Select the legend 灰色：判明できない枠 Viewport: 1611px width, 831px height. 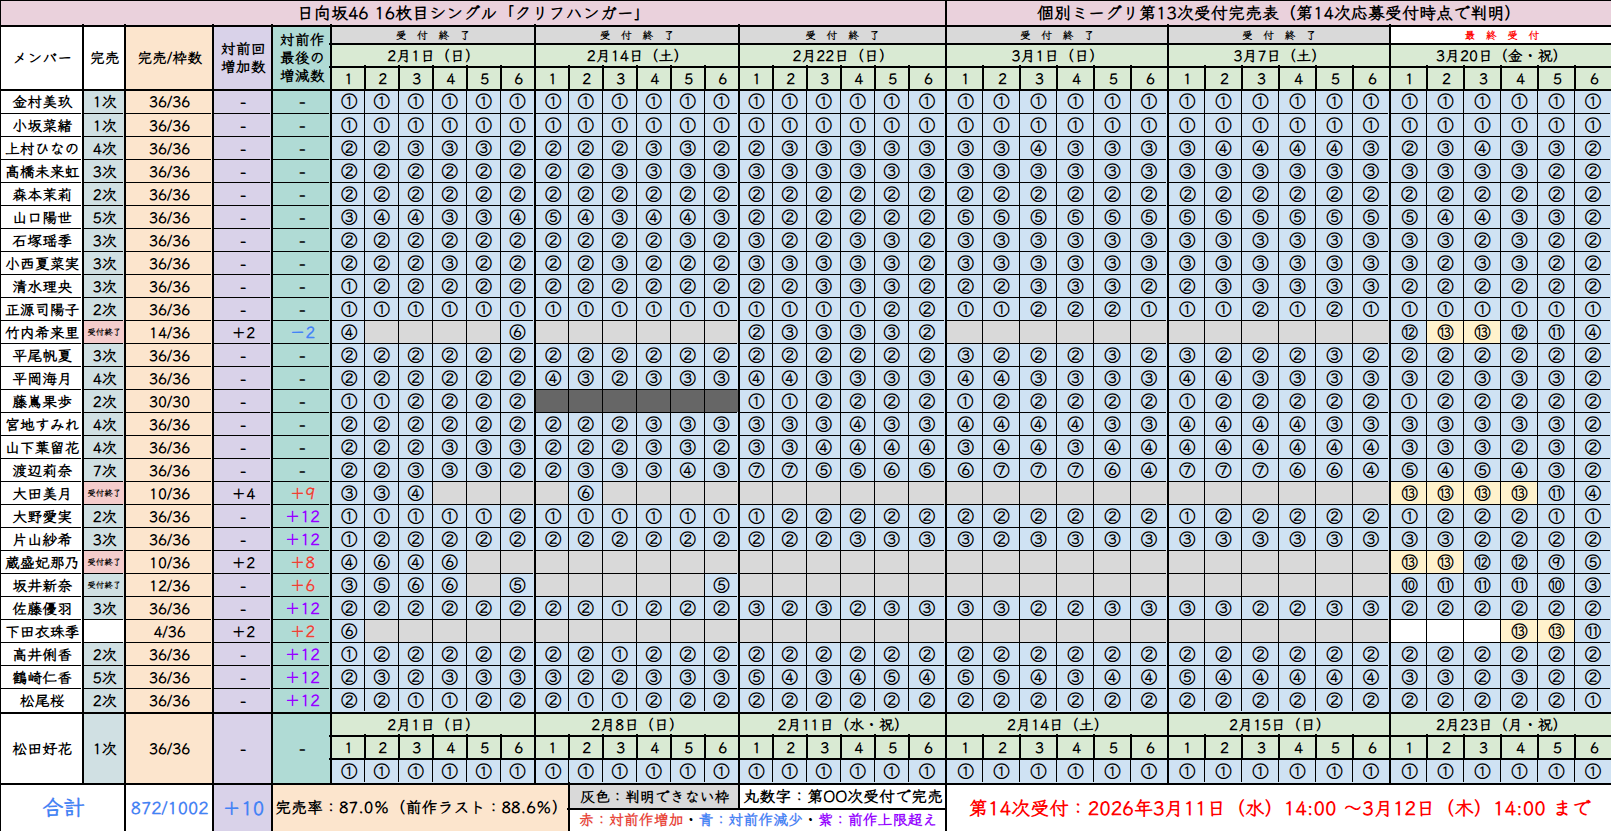[654, 797]
